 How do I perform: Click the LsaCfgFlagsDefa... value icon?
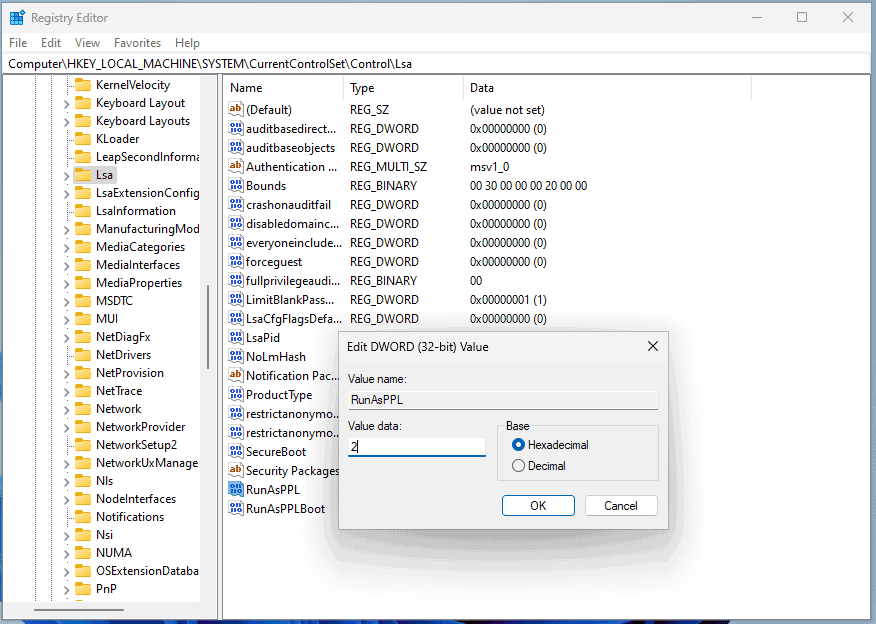pos(236,318)
